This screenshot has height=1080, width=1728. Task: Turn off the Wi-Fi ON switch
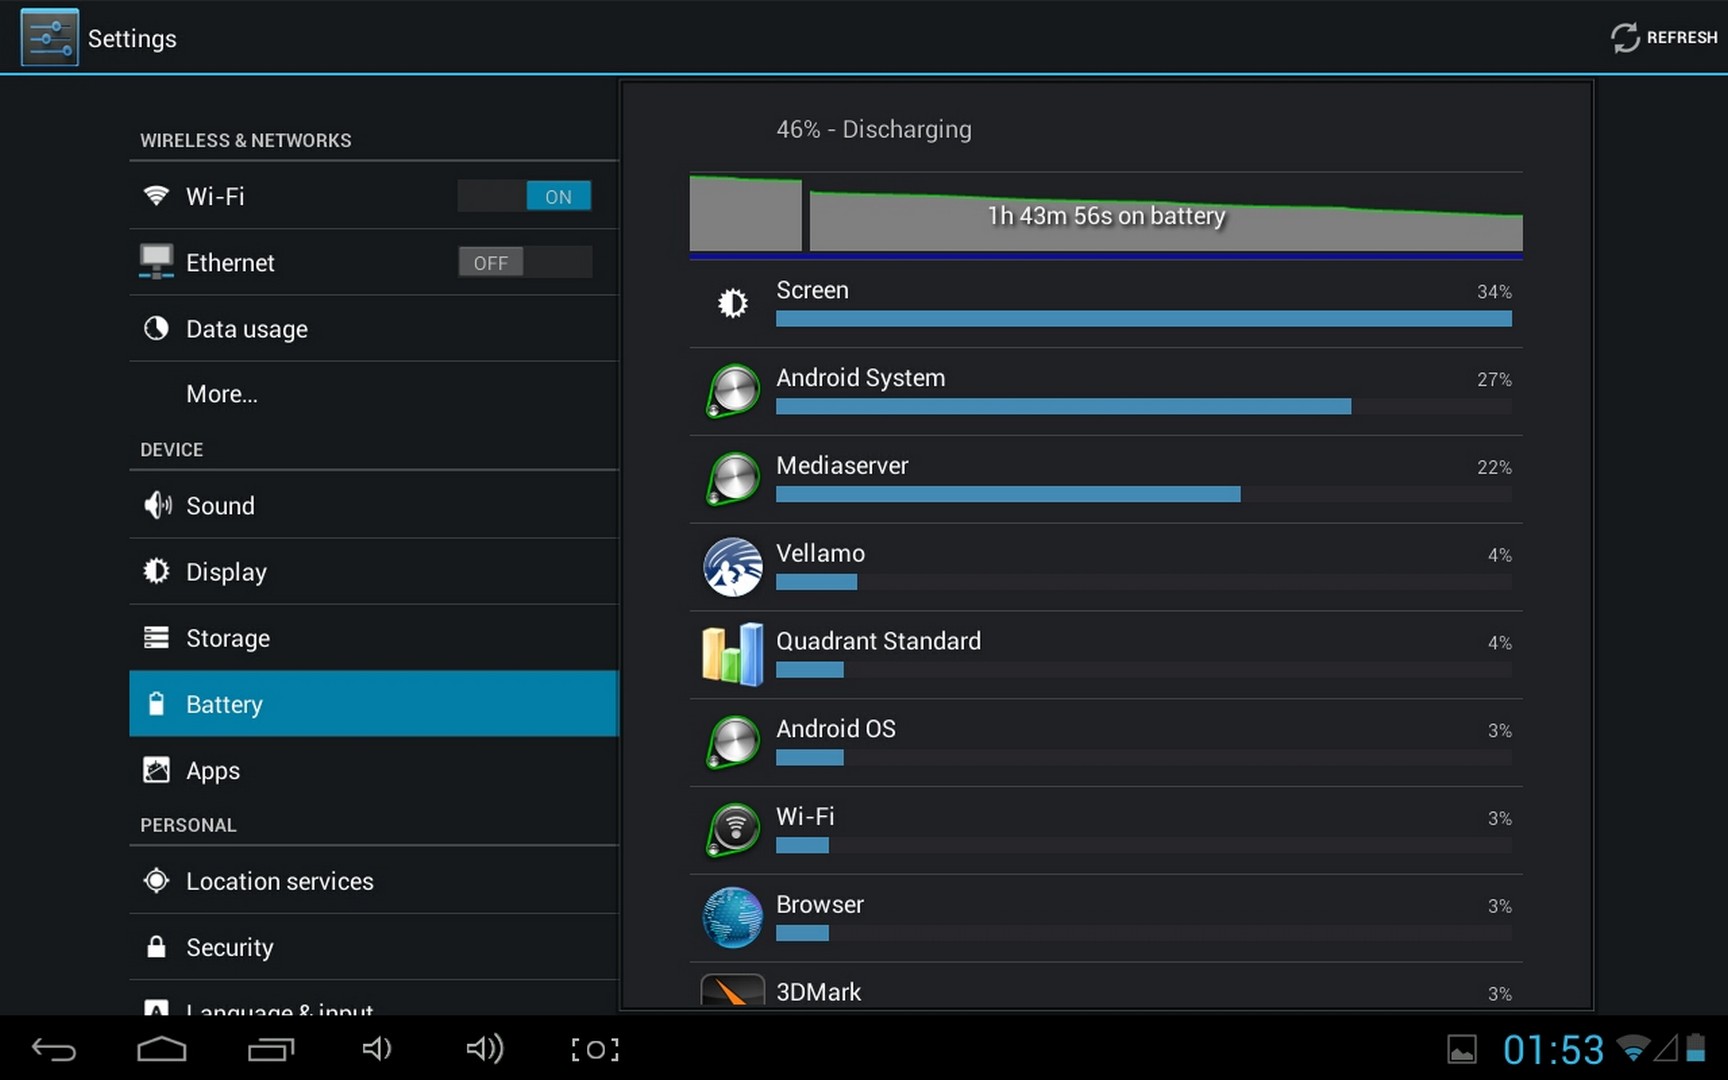point(524,196)
